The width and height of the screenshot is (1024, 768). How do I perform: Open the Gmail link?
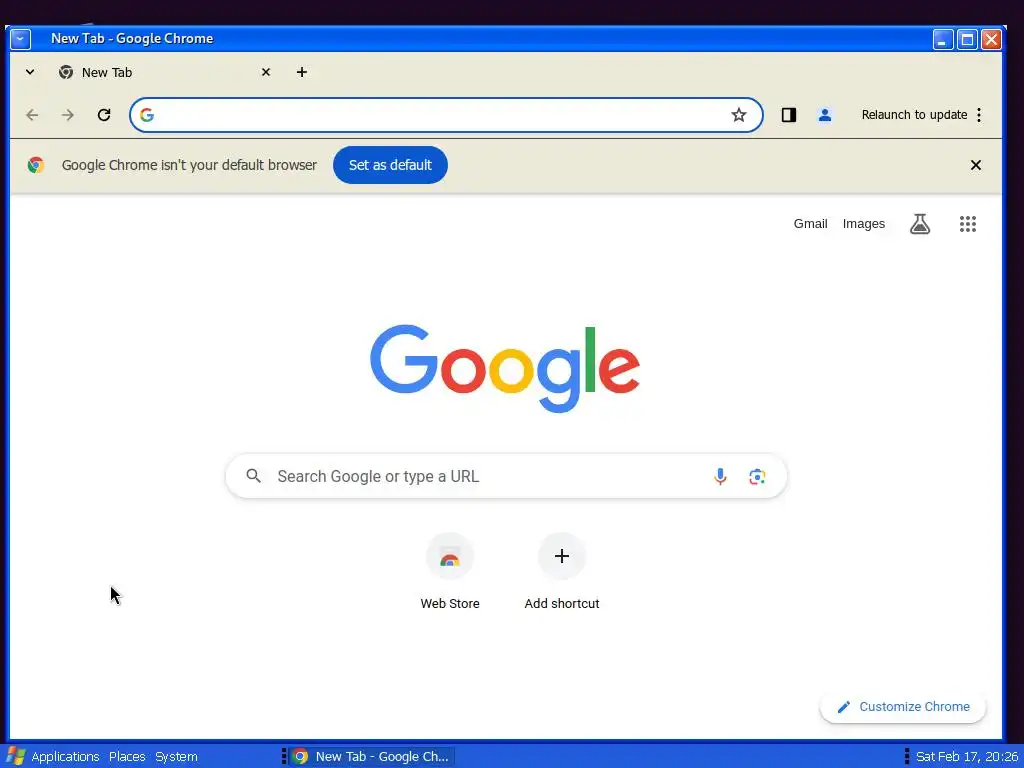(x=810, y=224)
